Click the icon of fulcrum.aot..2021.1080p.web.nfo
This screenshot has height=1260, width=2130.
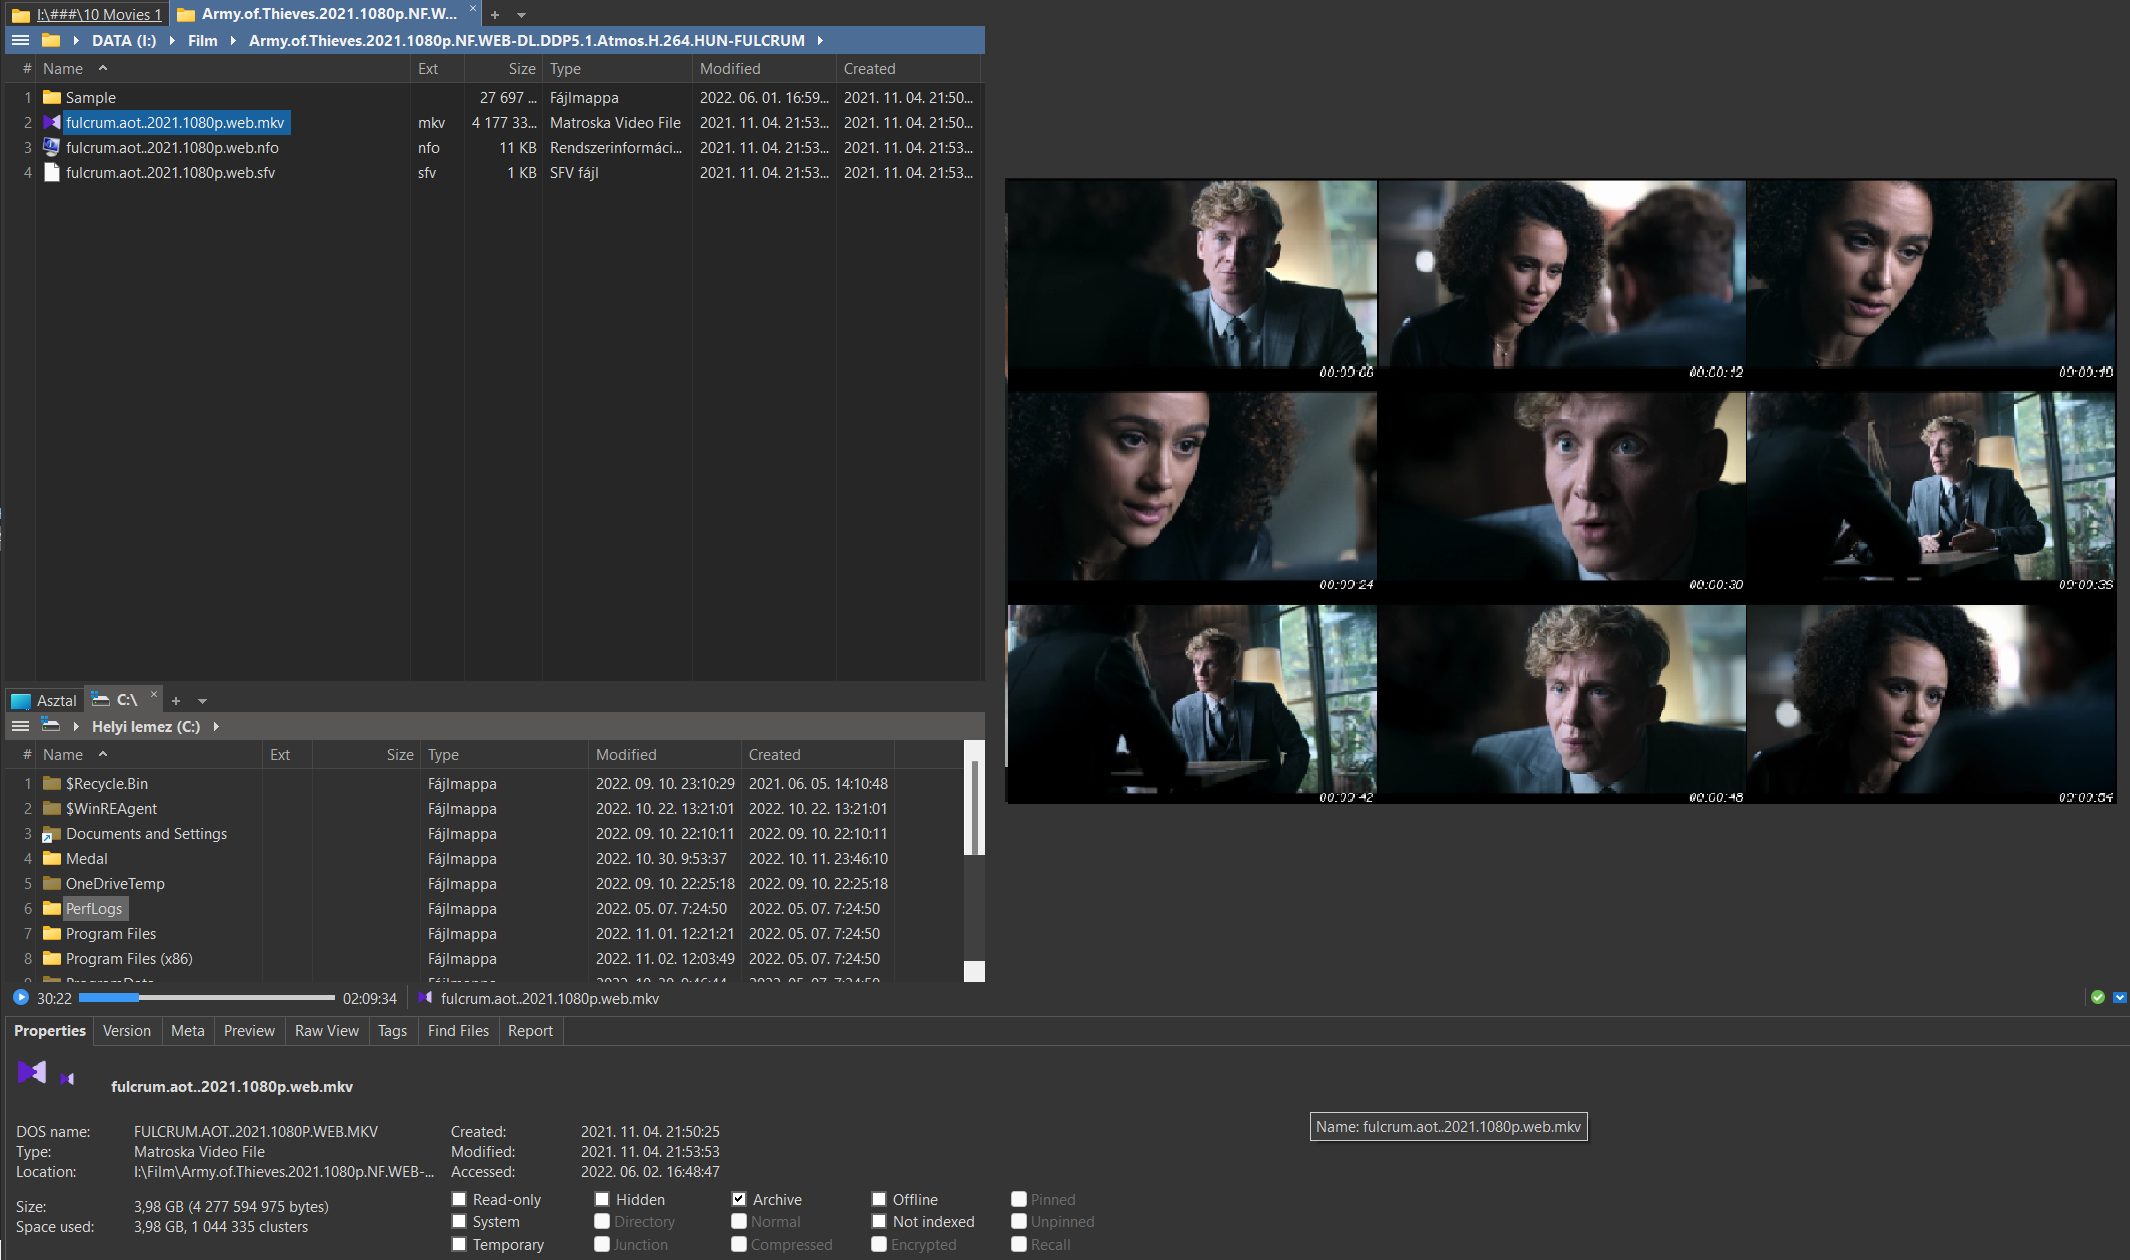pos(52,148)
